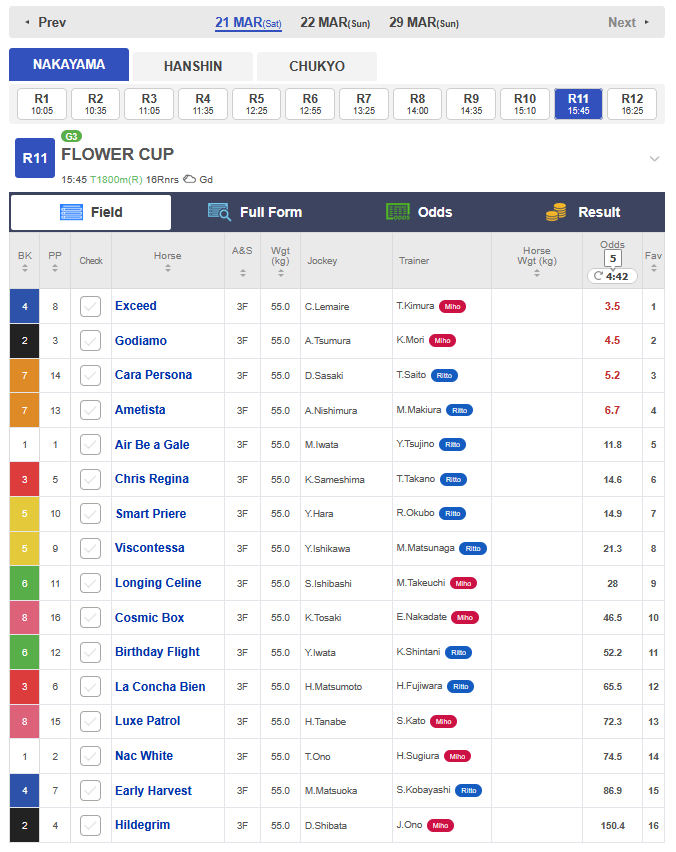Switch to the Odds tab
The image size is (676, 852).
[419, 212]
